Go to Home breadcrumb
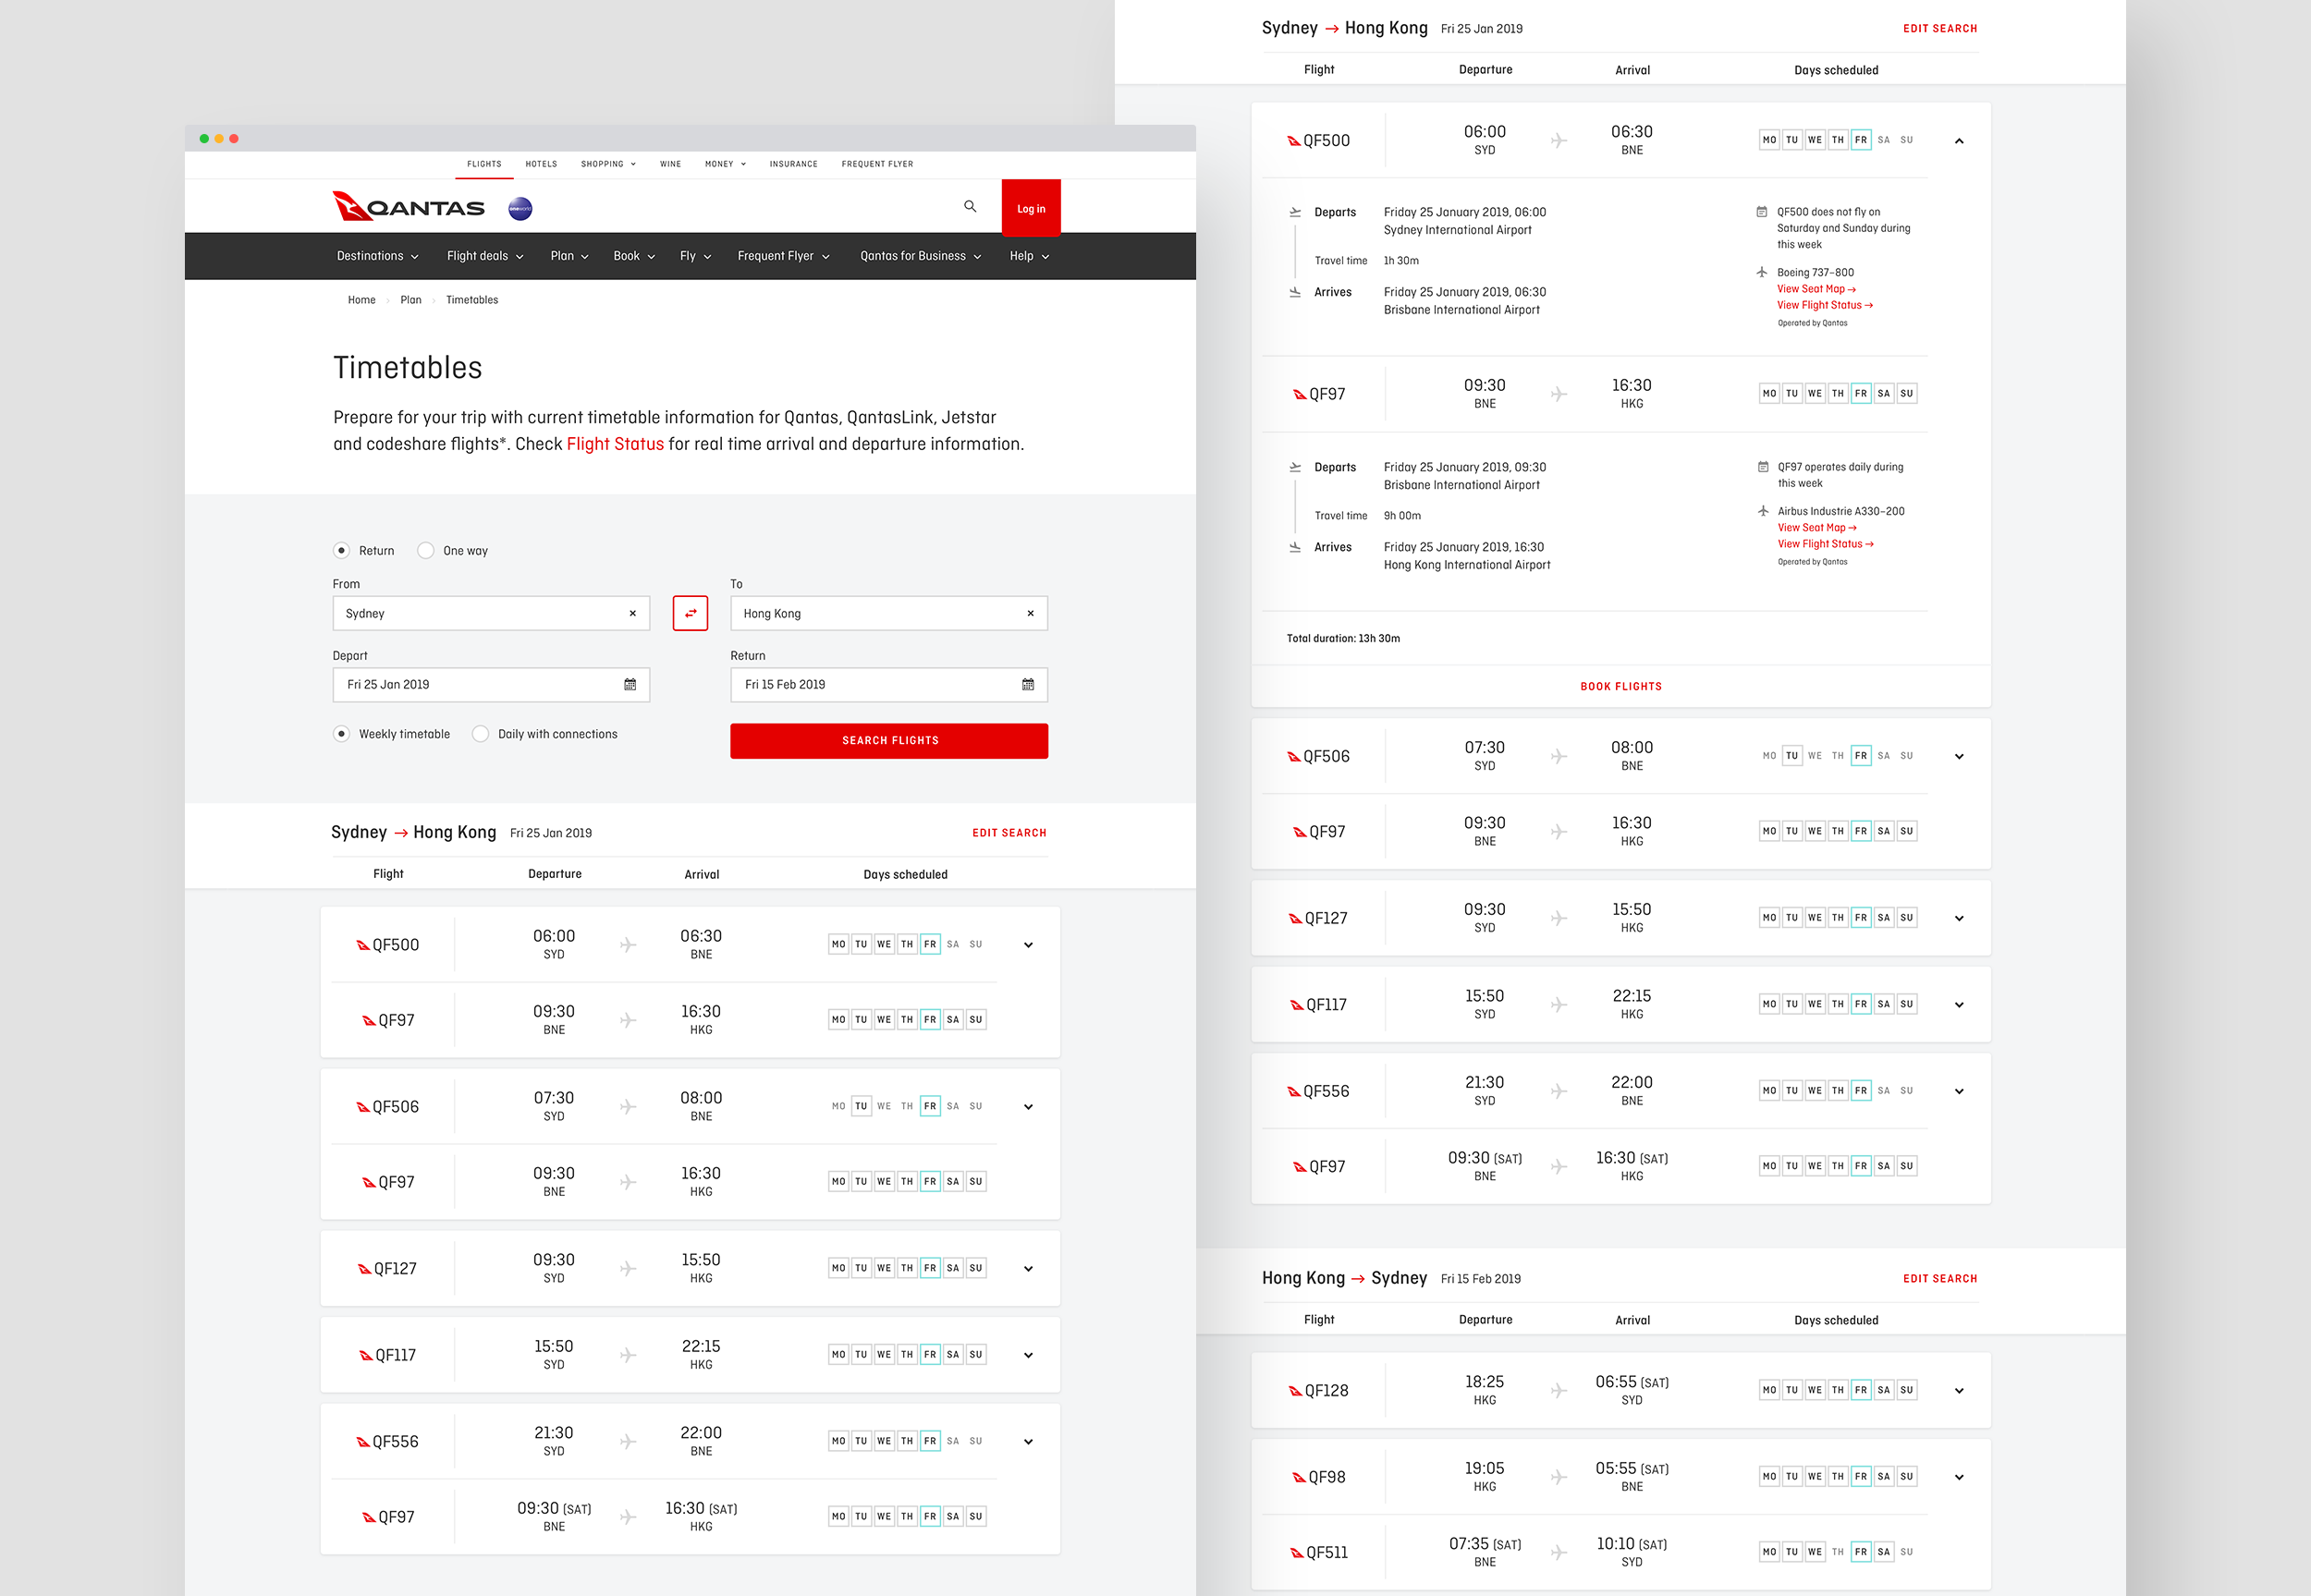This screenshot has width=2311, height=1596. click(x=361, y=300)
